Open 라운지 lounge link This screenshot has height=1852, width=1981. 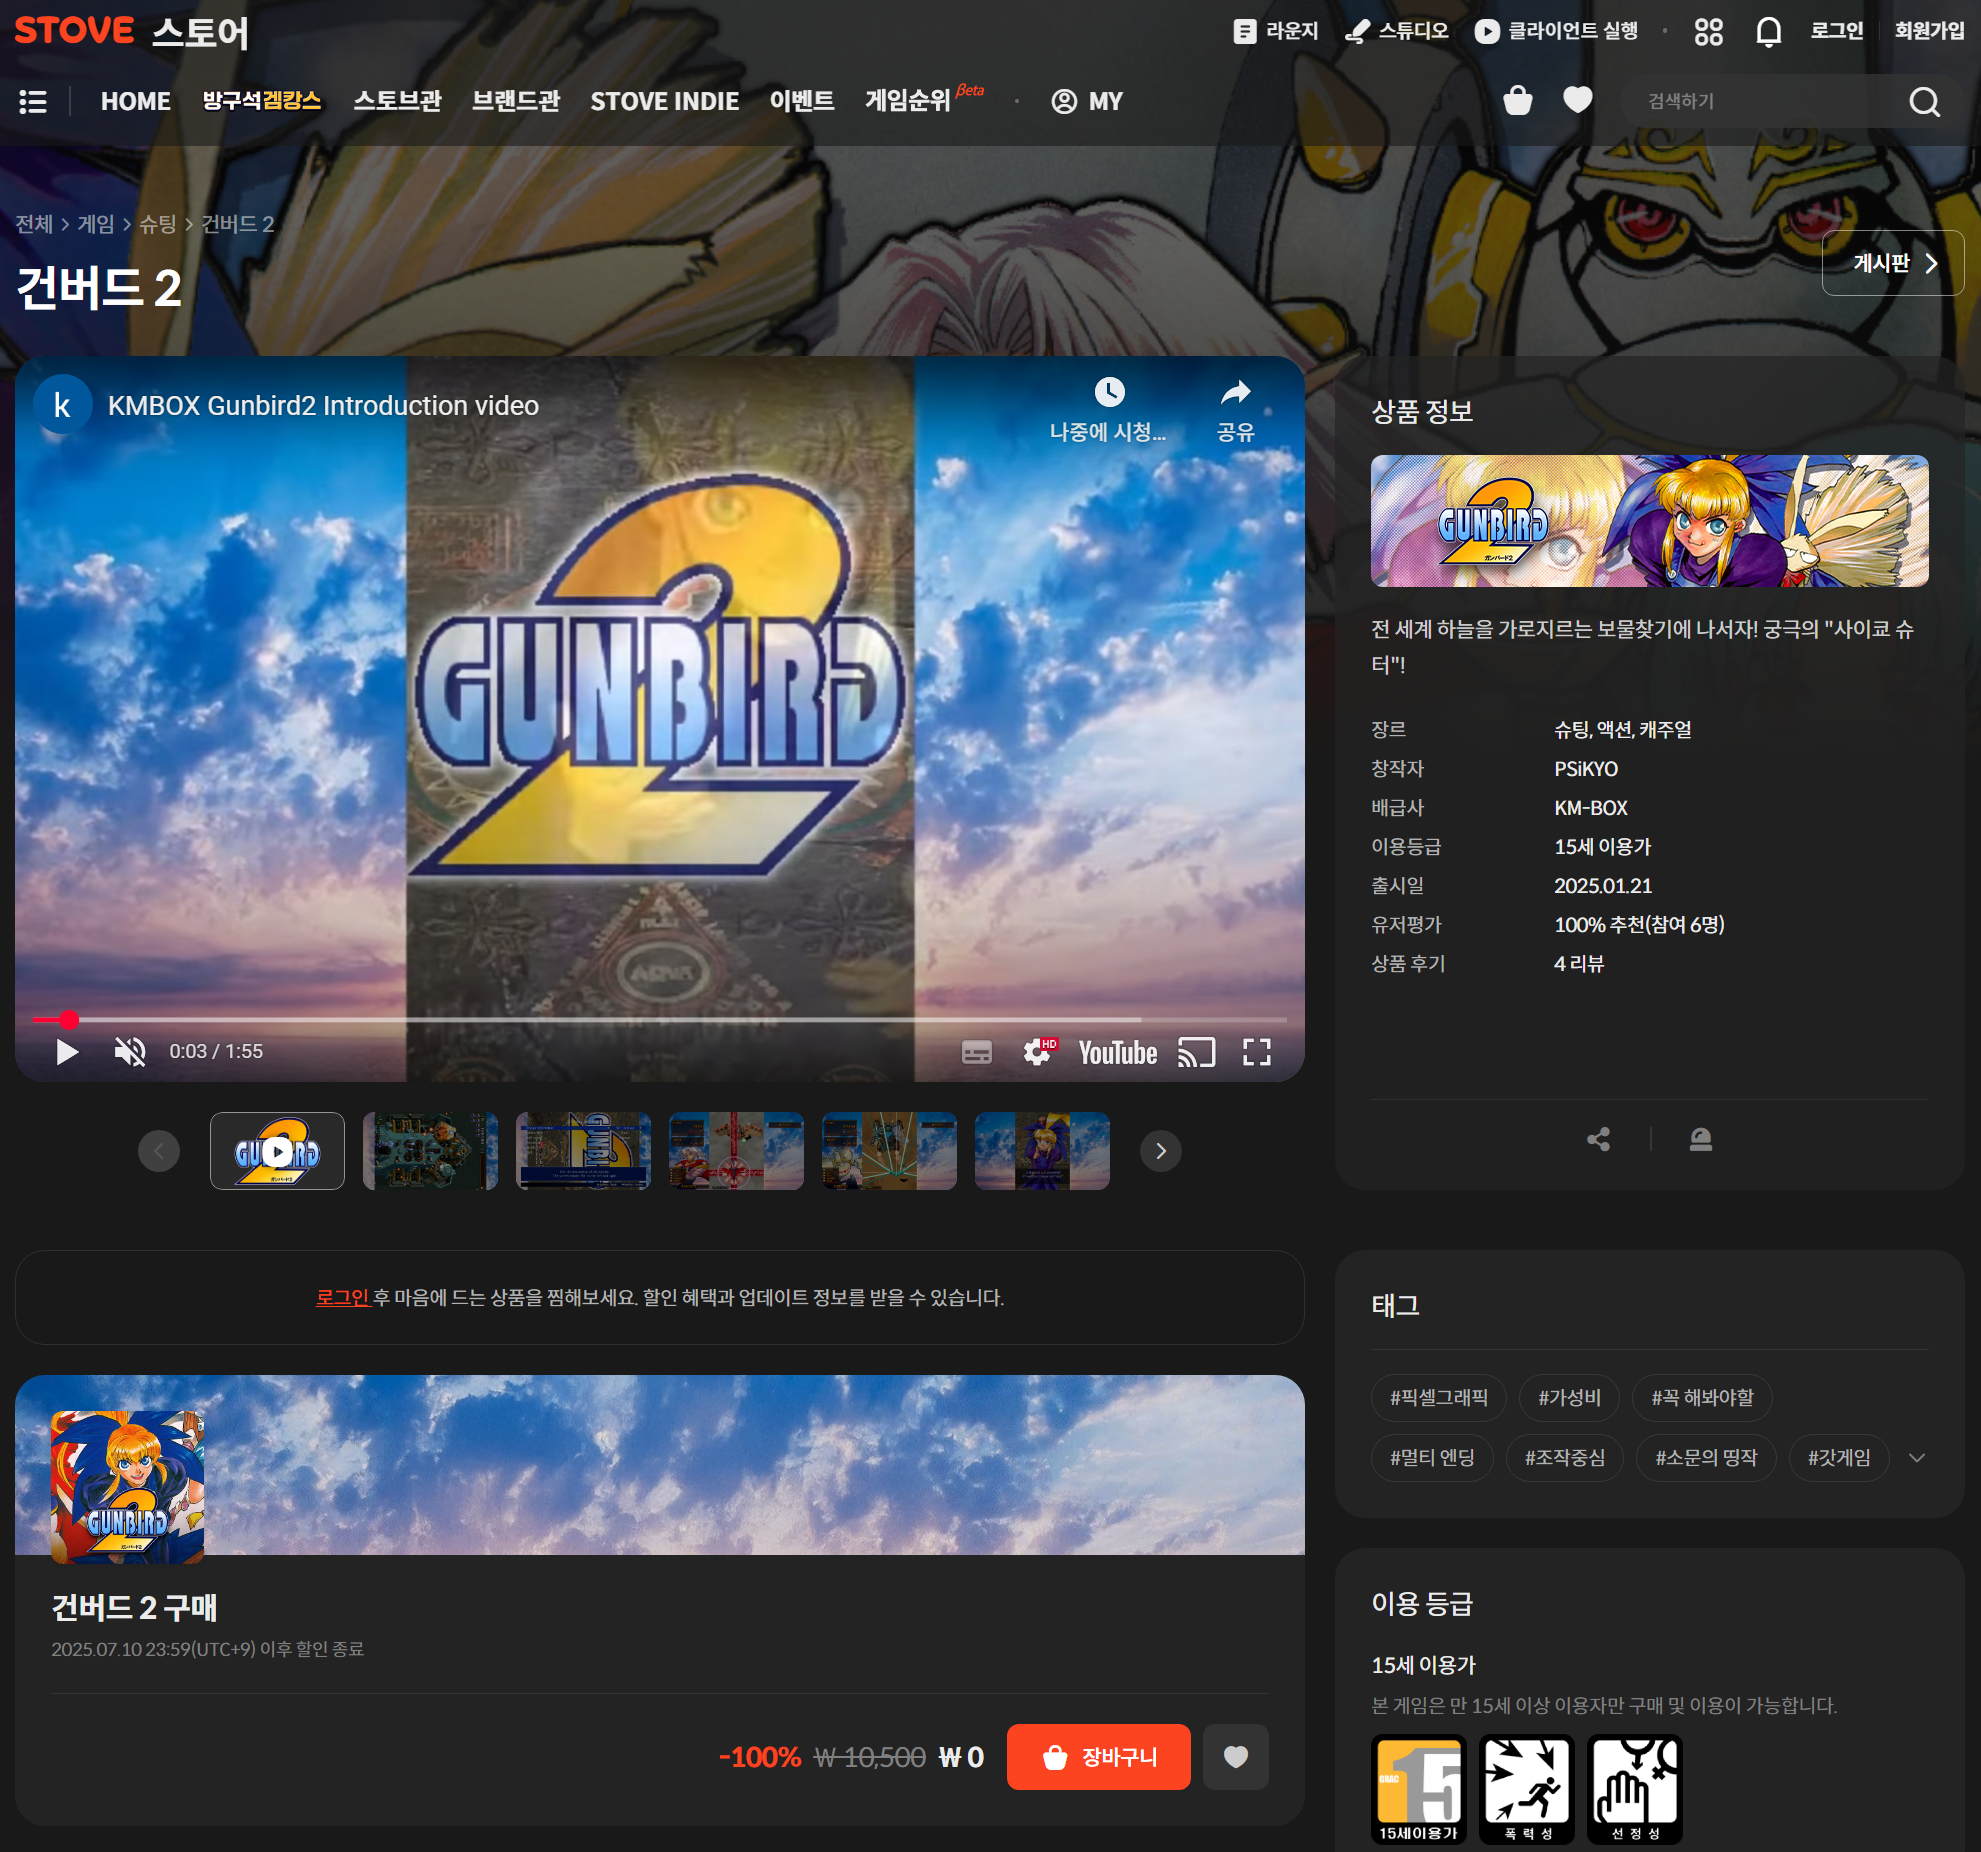tap(1275, 31)
